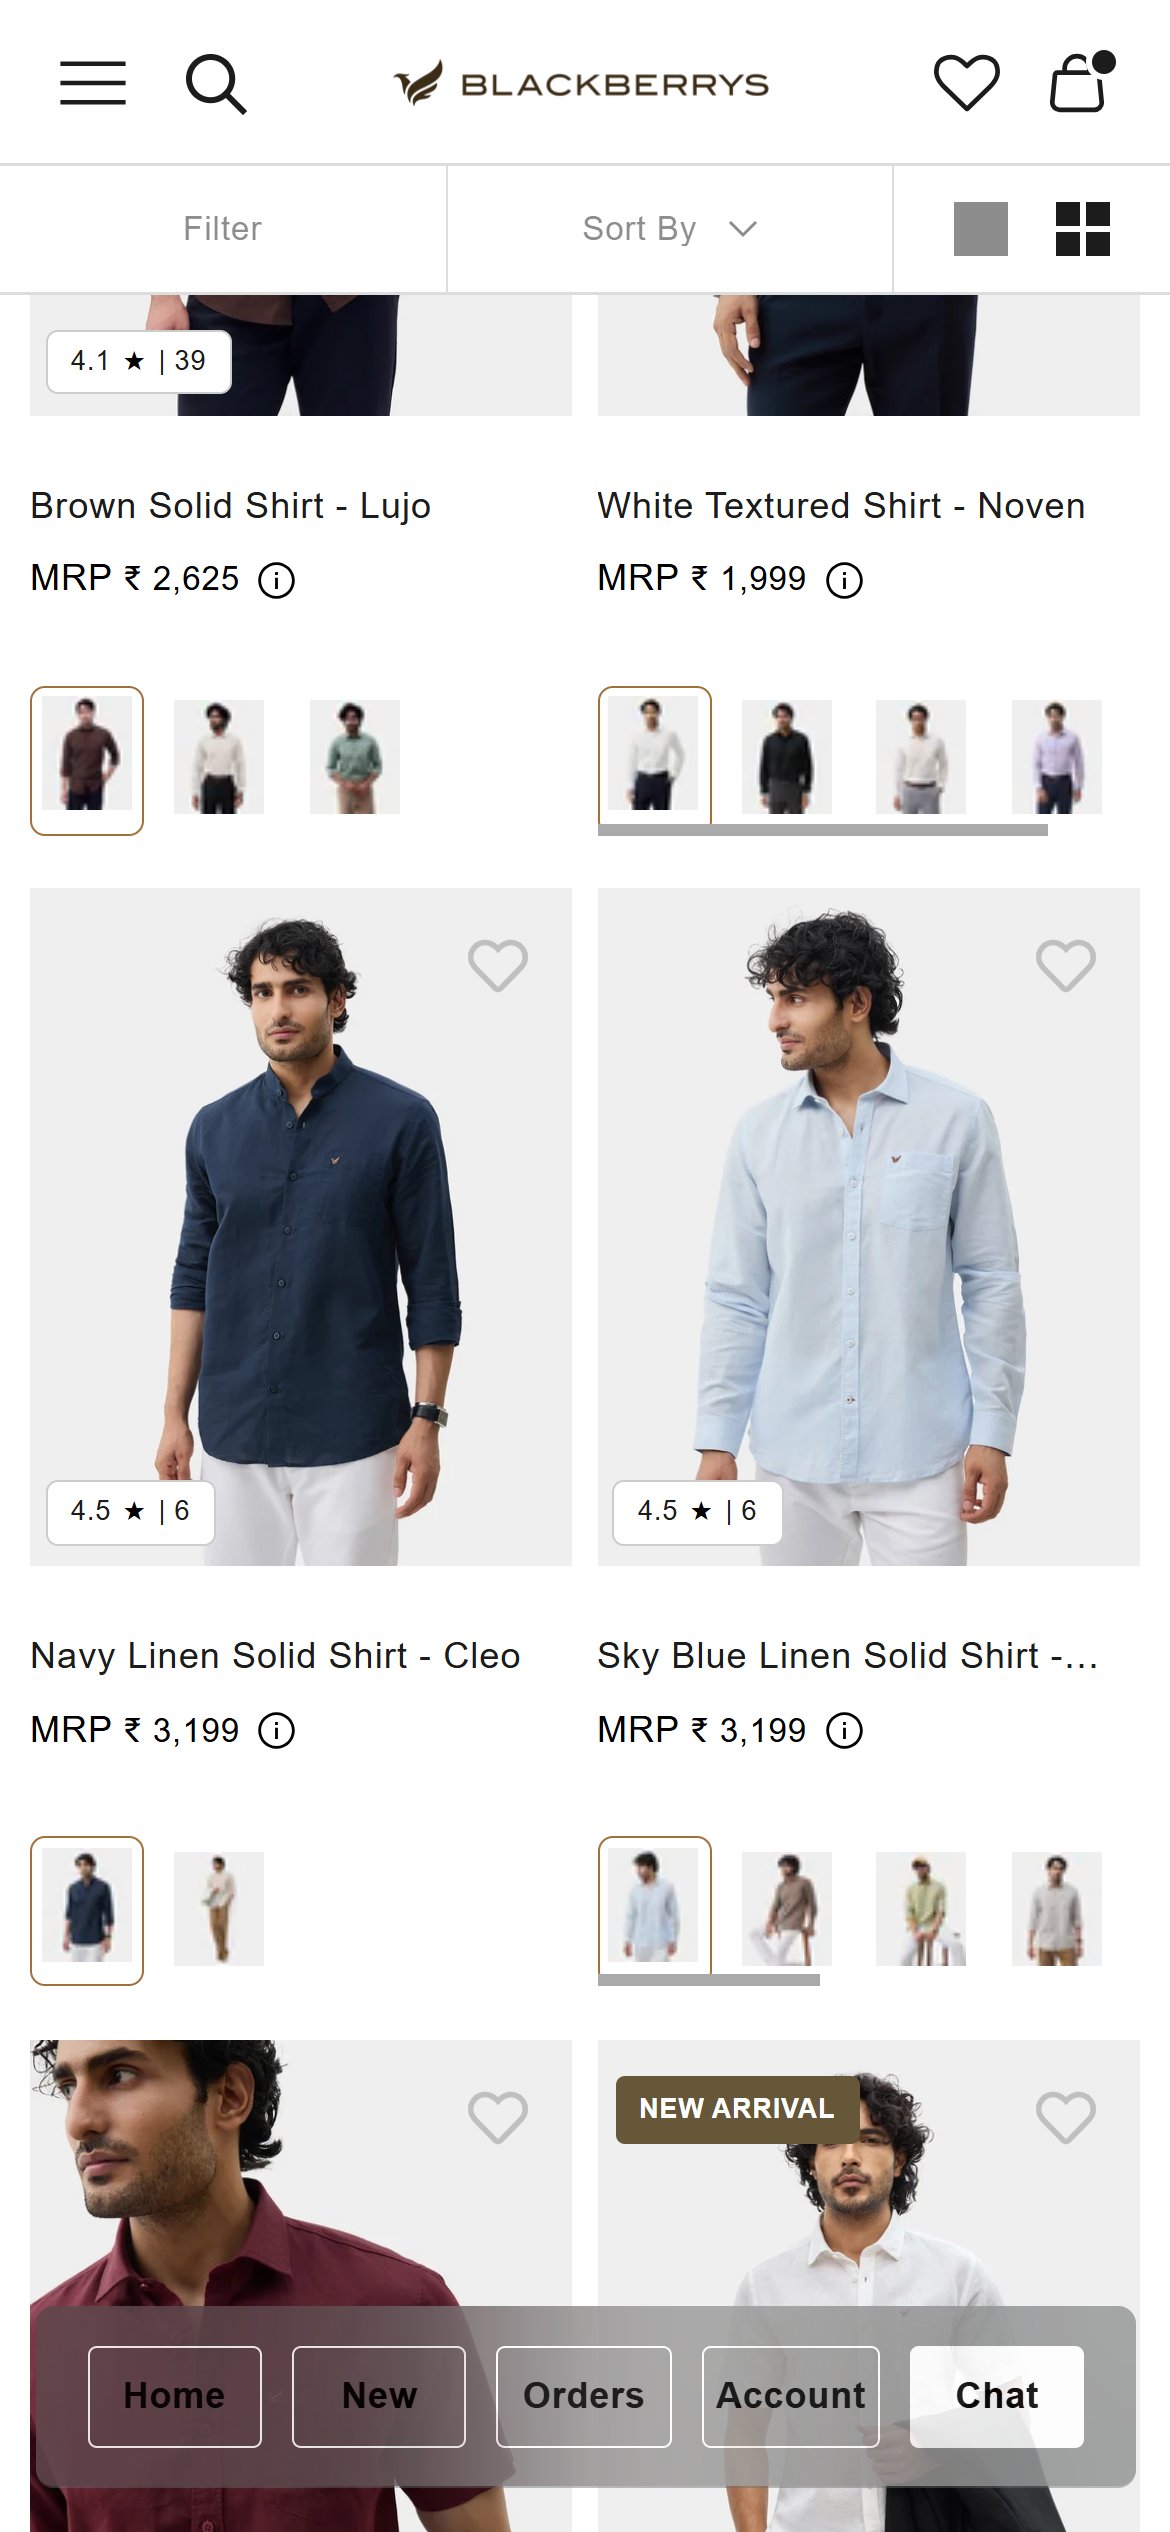Select the black variant thumbnail of Noven shirt
This screenshot has height=2532, width=1170.
tap(787, 757)
